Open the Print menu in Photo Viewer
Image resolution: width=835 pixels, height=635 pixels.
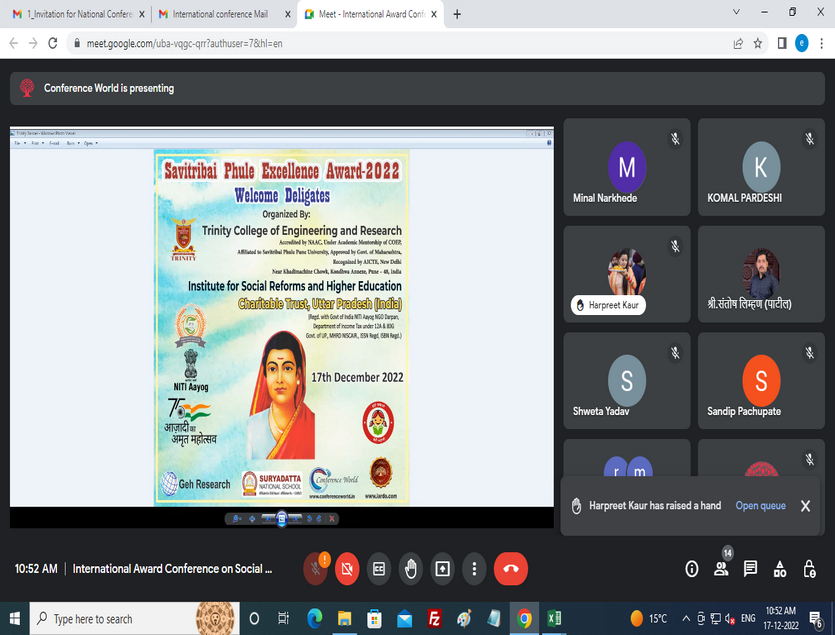(37, 143)
